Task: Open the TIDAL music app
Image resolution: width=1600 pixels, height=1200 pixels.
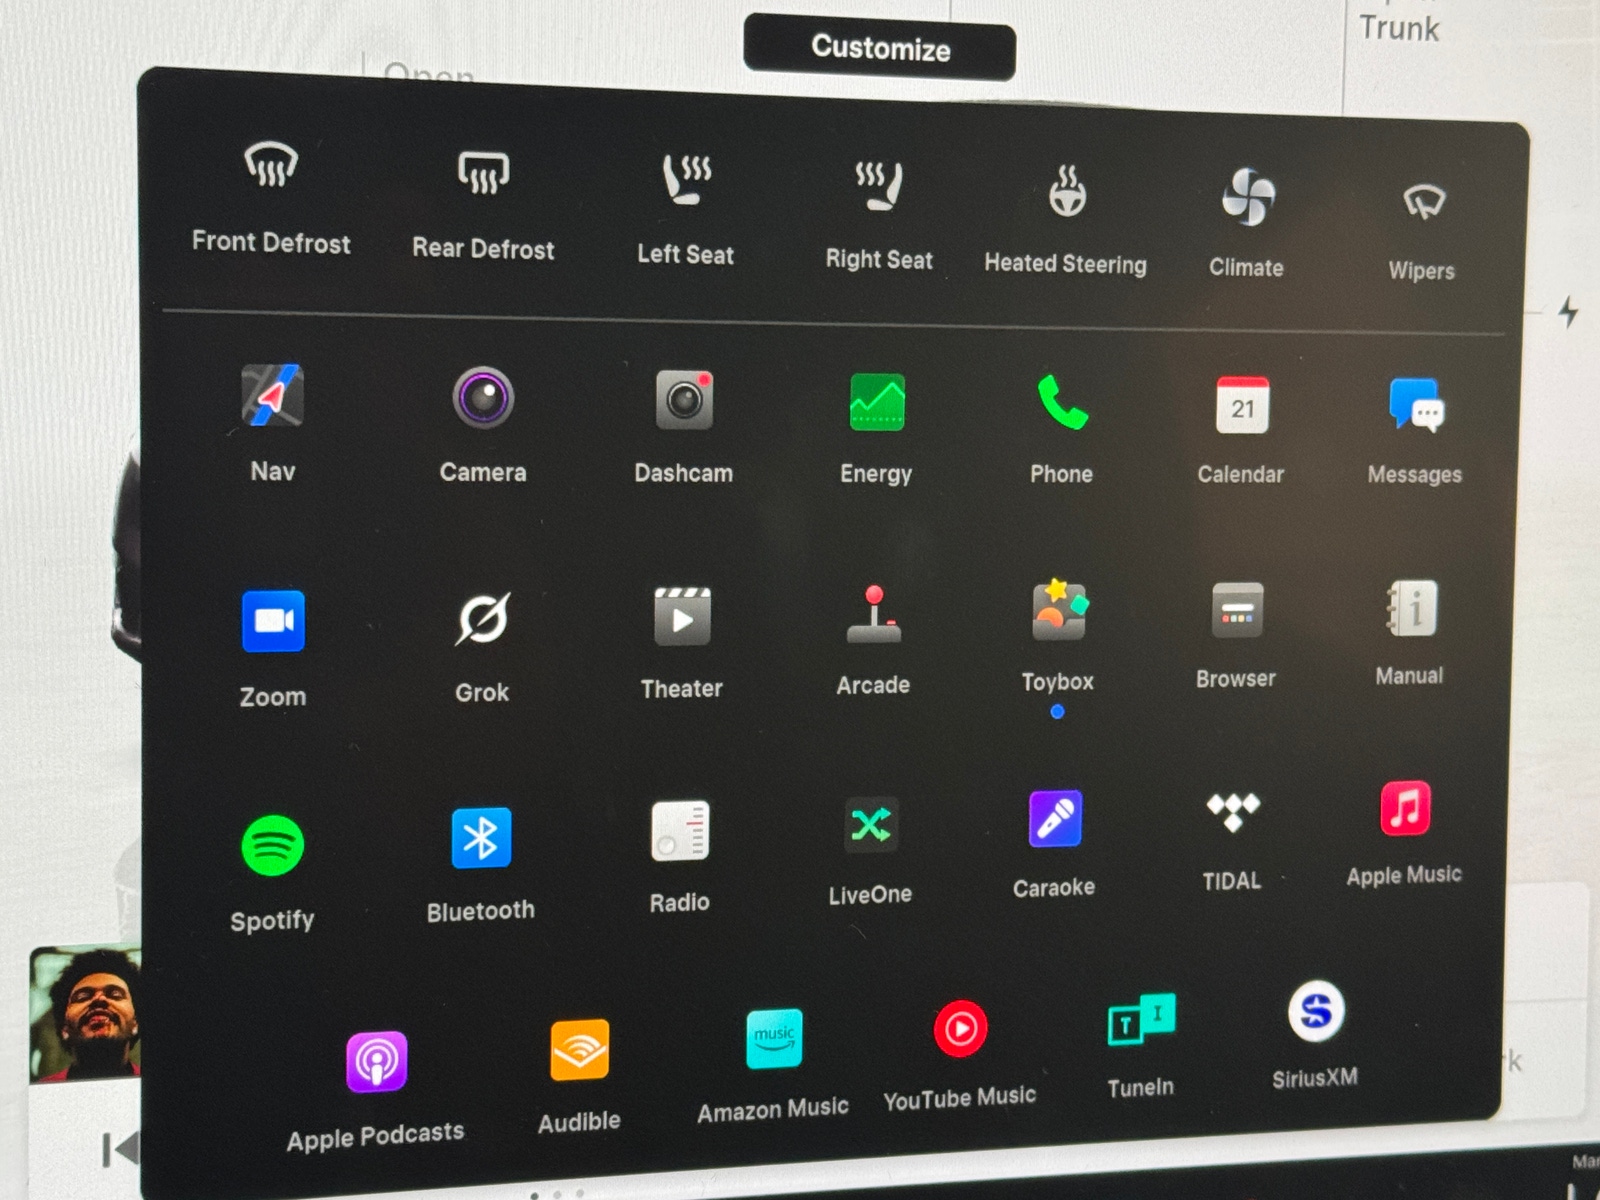Action: coord(1232,812)
